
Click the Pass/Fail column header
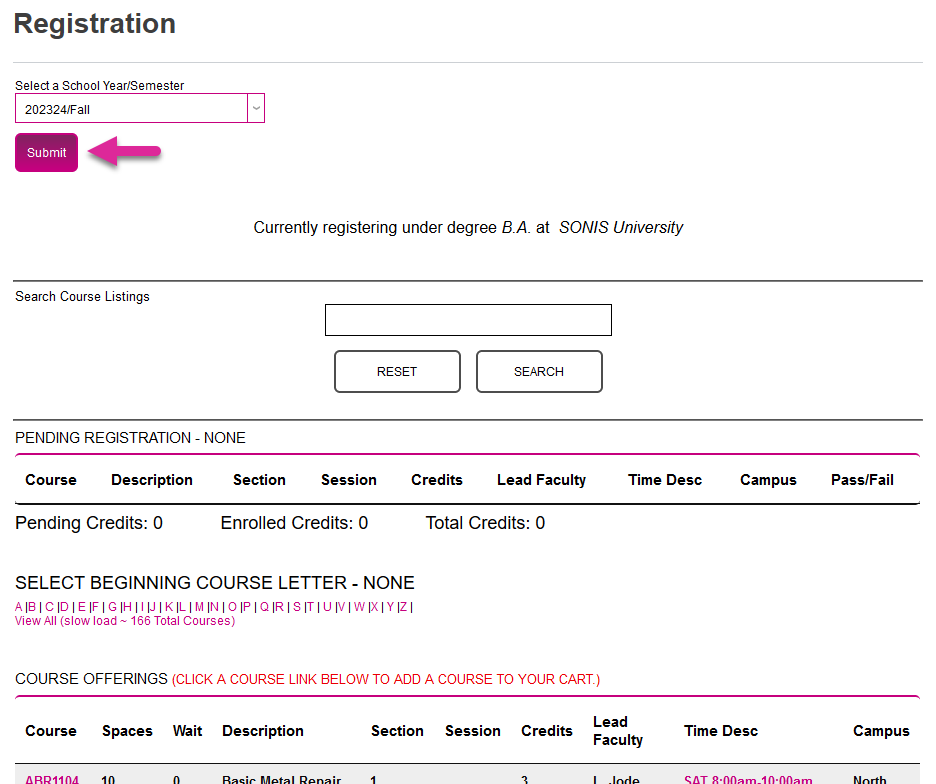[x=862, y=479]
